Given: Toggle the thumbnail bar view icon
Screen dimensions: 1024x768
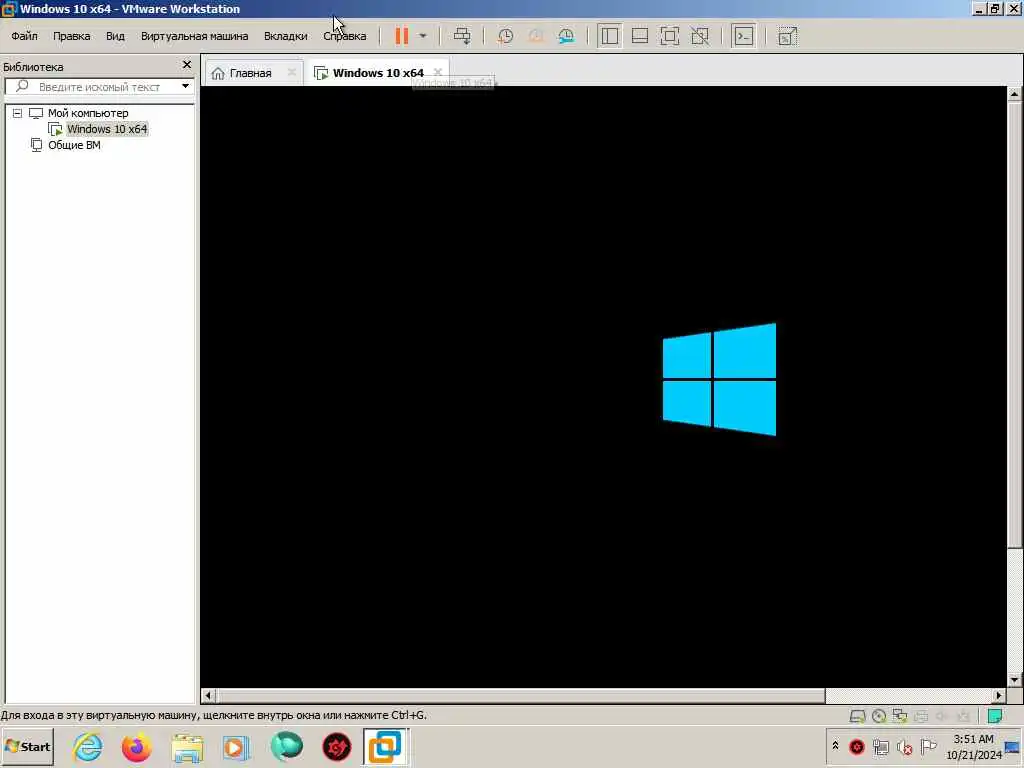Looking at the screenshot, I should 640,36.
